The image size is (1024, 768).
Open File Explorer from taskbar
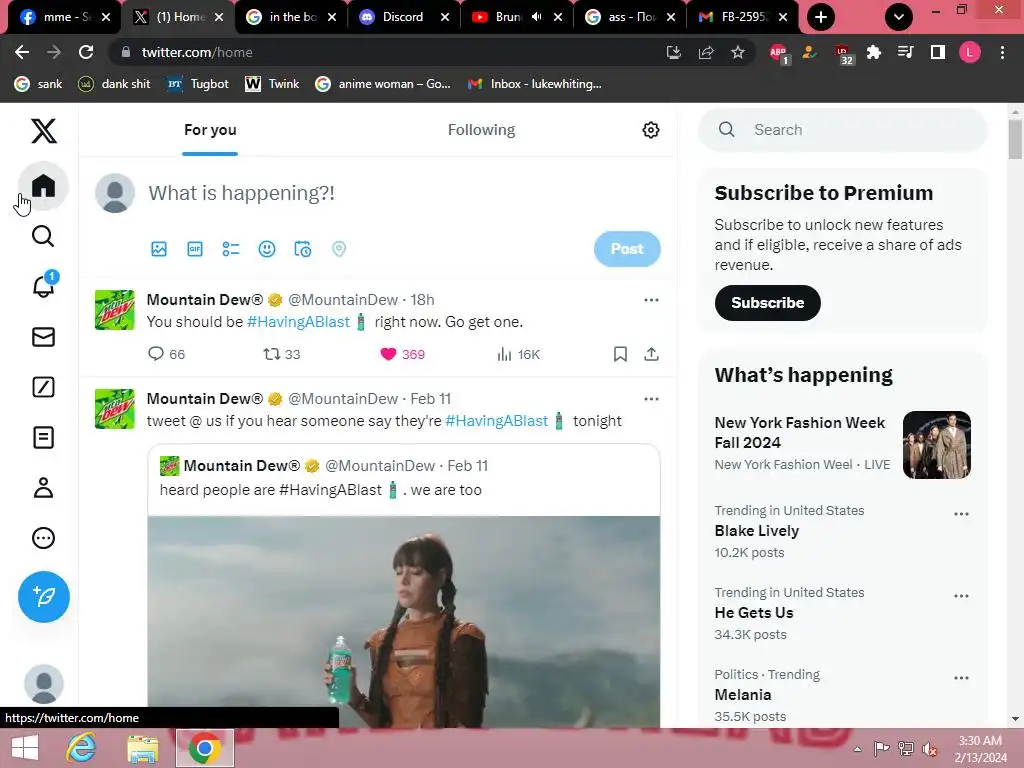tap(142, 748)
